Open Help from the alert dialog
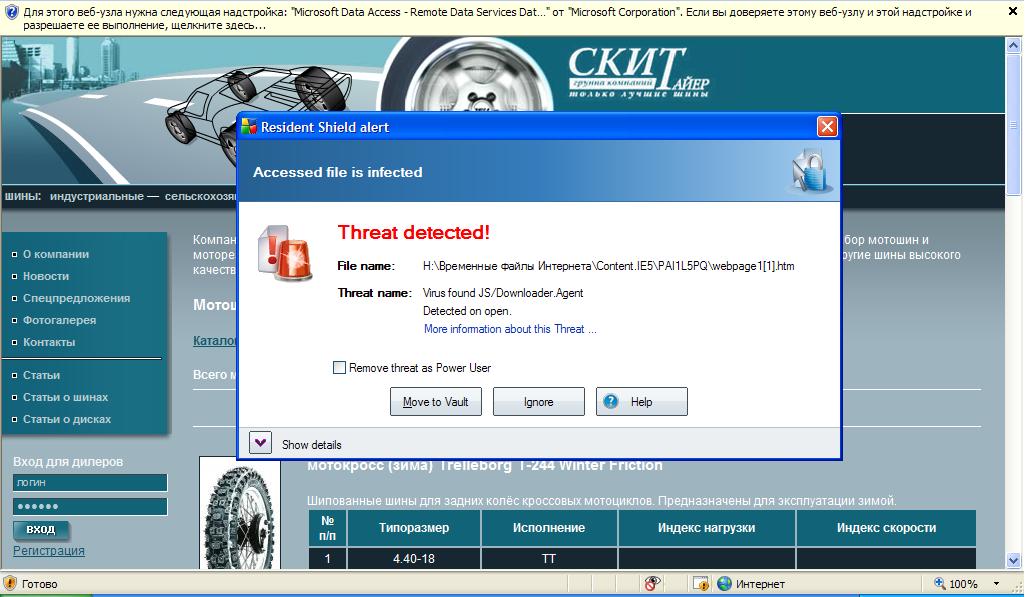Viewport: 1027px width, 597px height. tap(642, 402)
